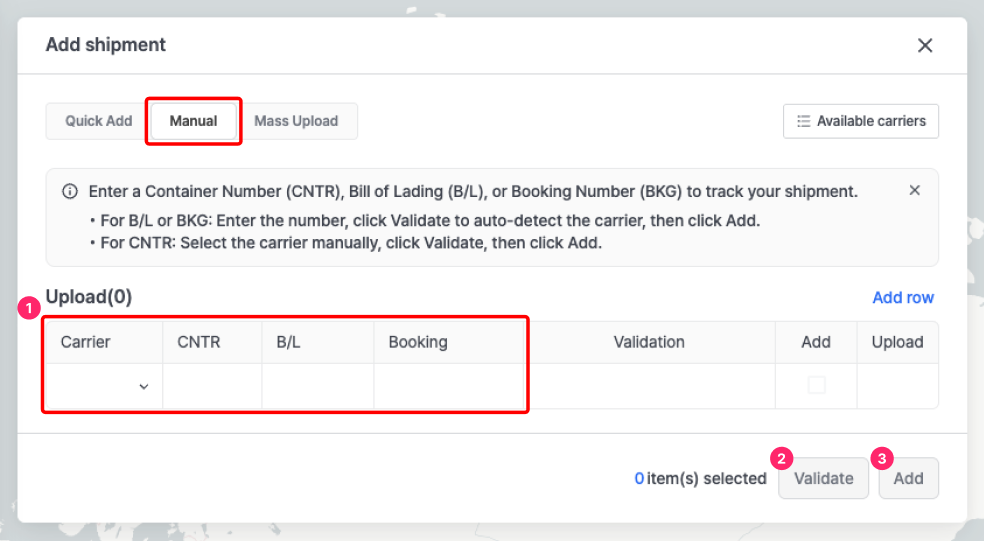984x541 pixels.
Task: Click the pink step 3 badge
Action: click(x=882, y=459)
